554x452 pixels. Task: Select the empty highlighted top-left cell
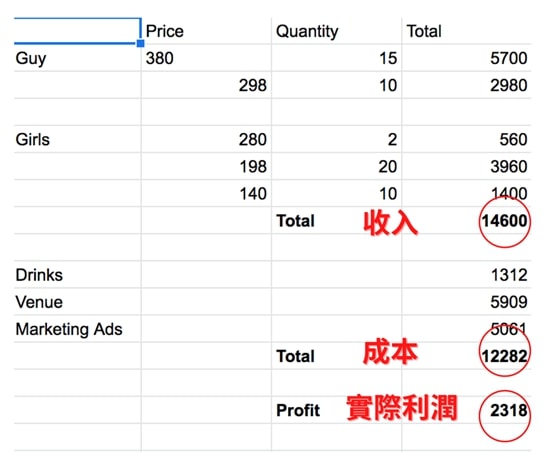pos(77,31)
